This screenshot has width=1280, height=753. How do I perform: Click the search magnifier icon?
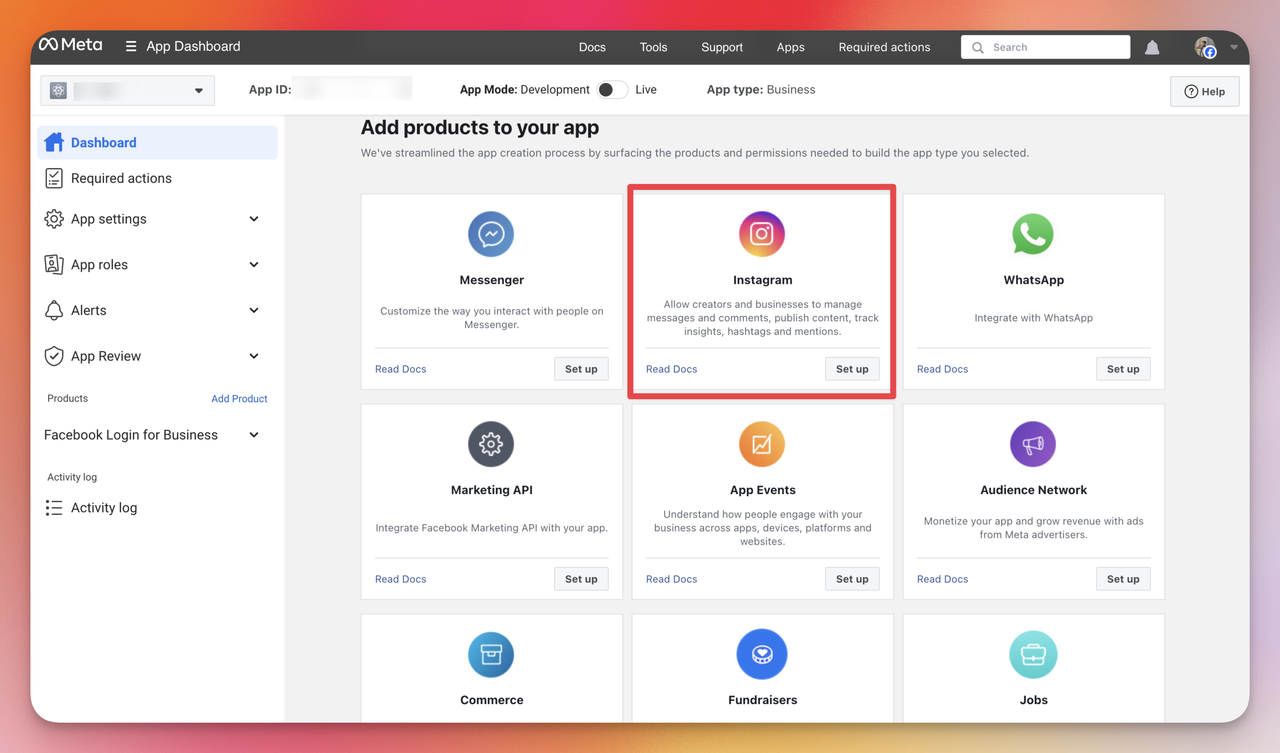[978, 47]
